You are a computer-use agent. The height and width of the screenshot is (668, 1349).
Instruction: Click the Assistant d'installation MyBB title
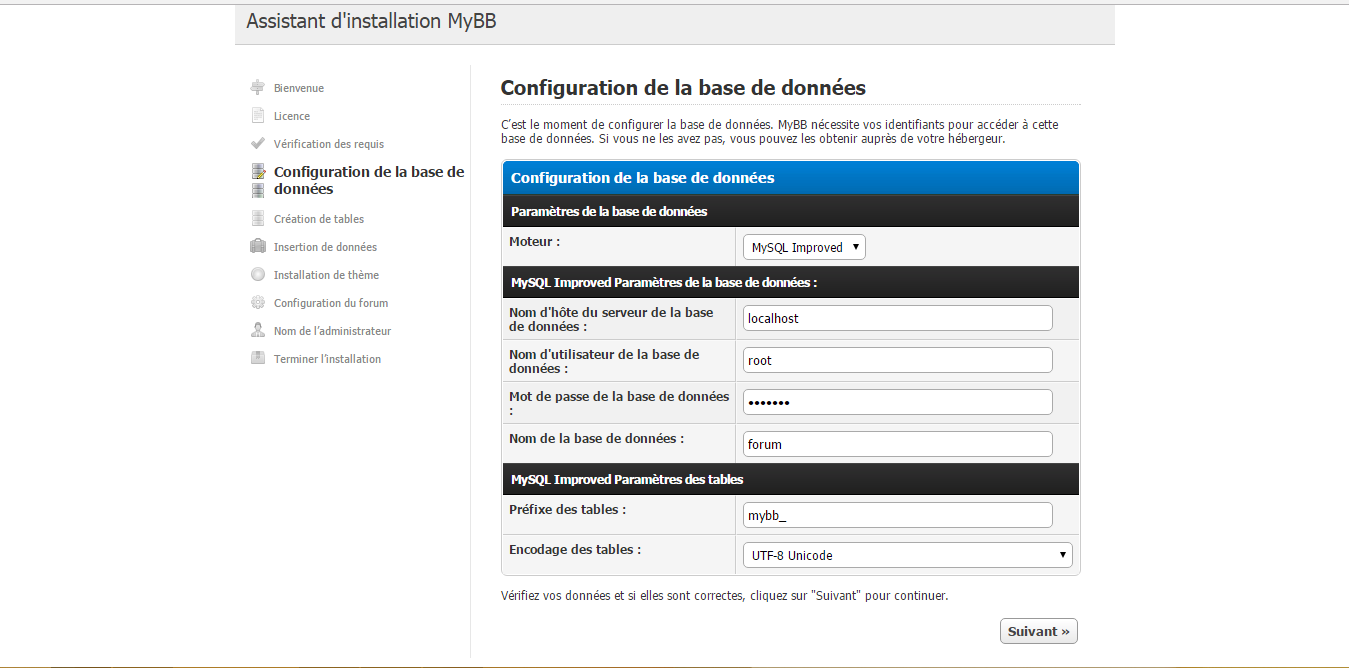pos(371,21)
